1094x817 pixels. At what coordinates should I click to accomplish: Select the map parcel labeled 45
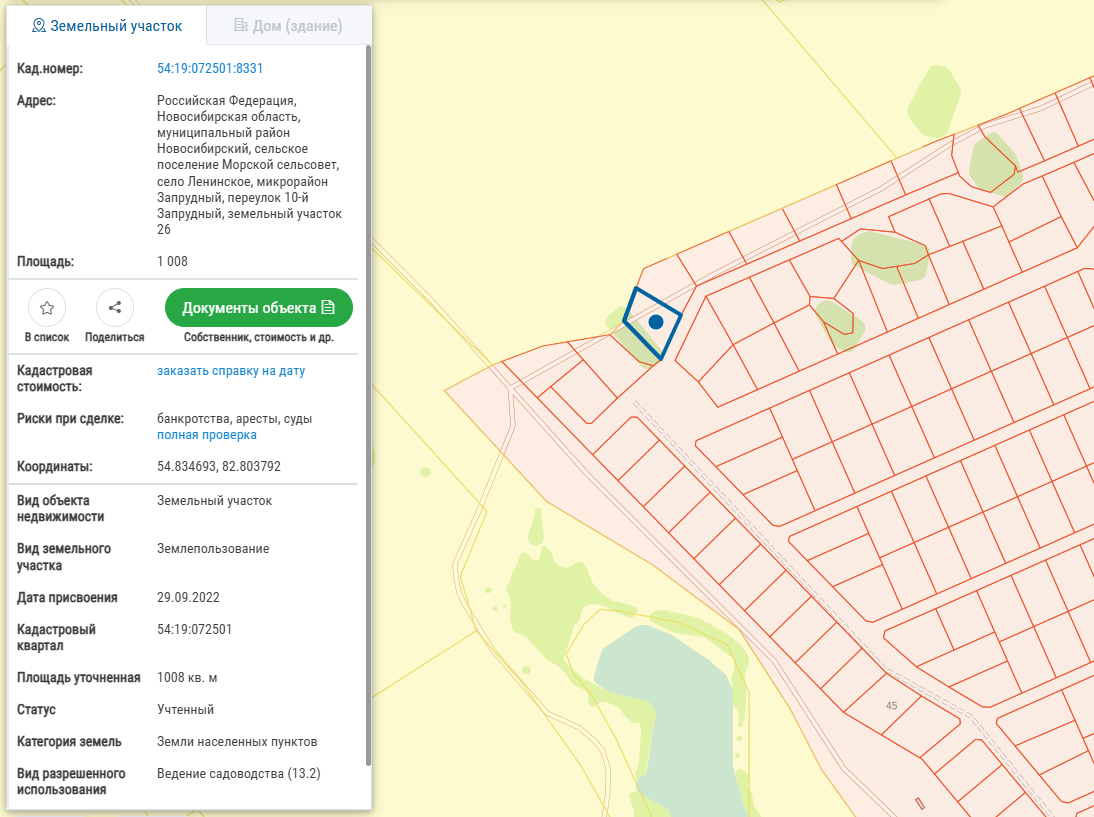click(x=890, y=705)
